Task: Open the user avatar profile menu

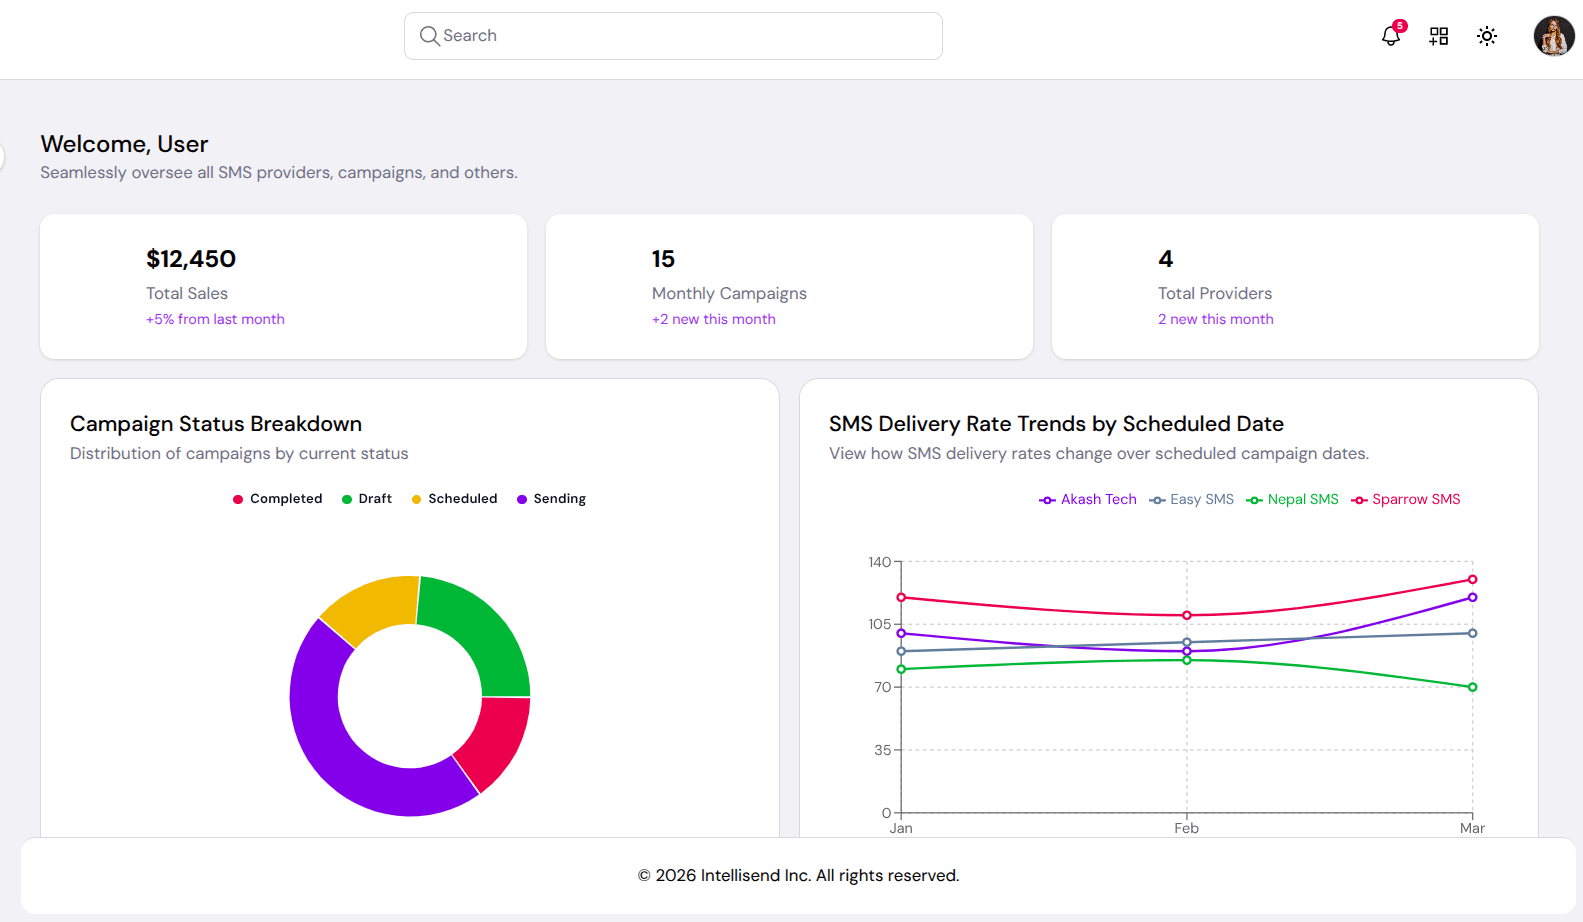Action: [x=1553, y=36]
